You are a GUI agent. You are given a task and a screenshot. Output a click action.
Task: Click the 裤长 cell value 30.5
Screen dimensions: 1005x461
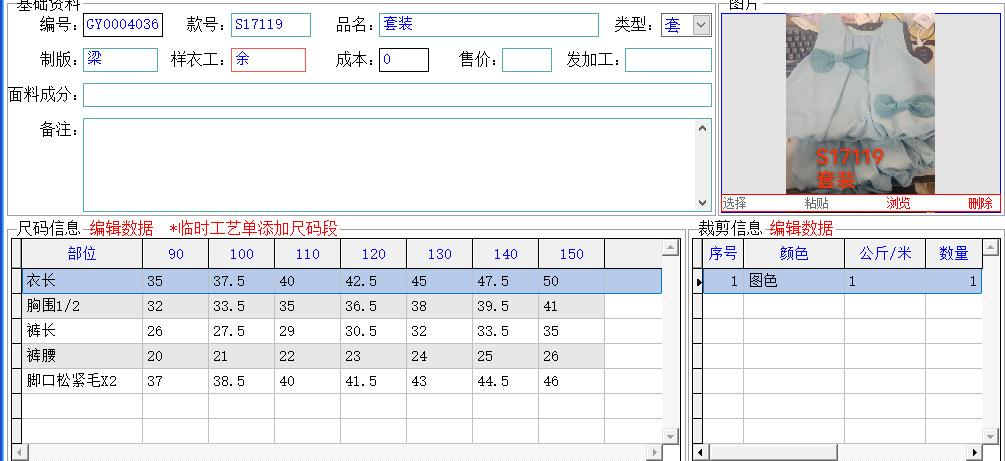(x=374, y=331)
